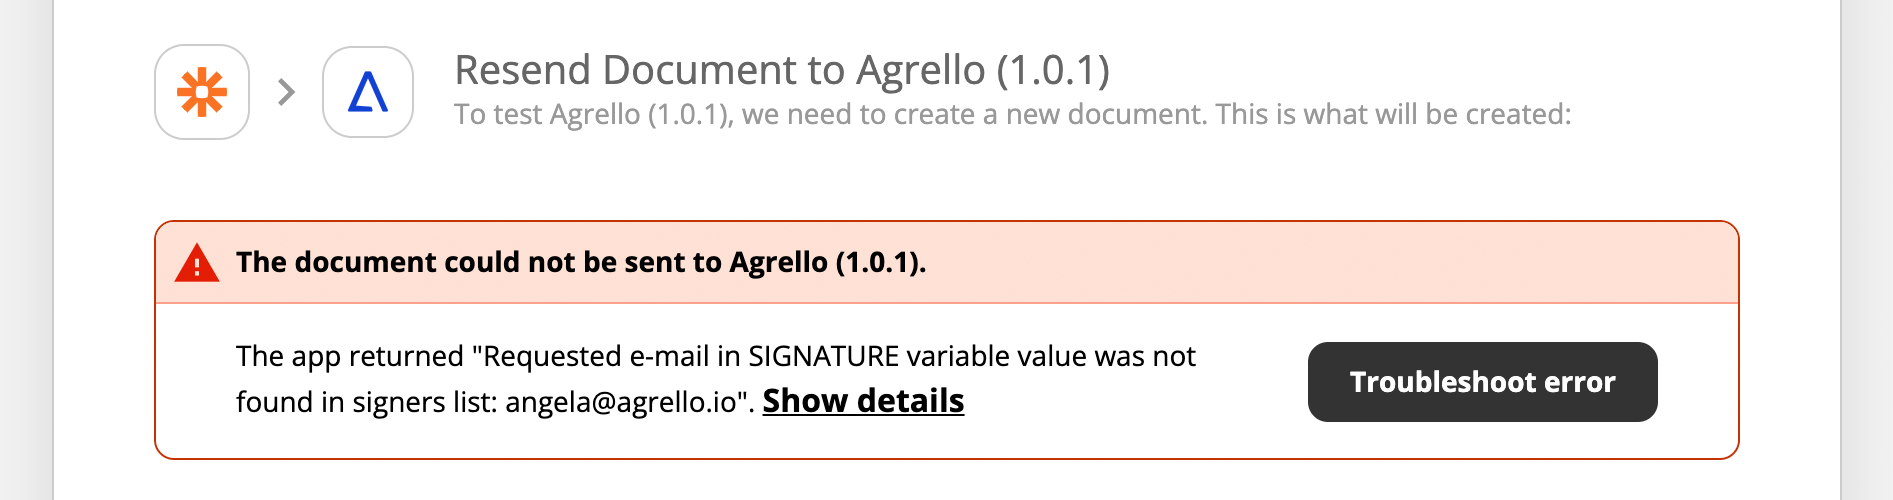Click the gray margin left of the card
Viewport: 1893px width, 500px height.
click(x=26, y=250)
